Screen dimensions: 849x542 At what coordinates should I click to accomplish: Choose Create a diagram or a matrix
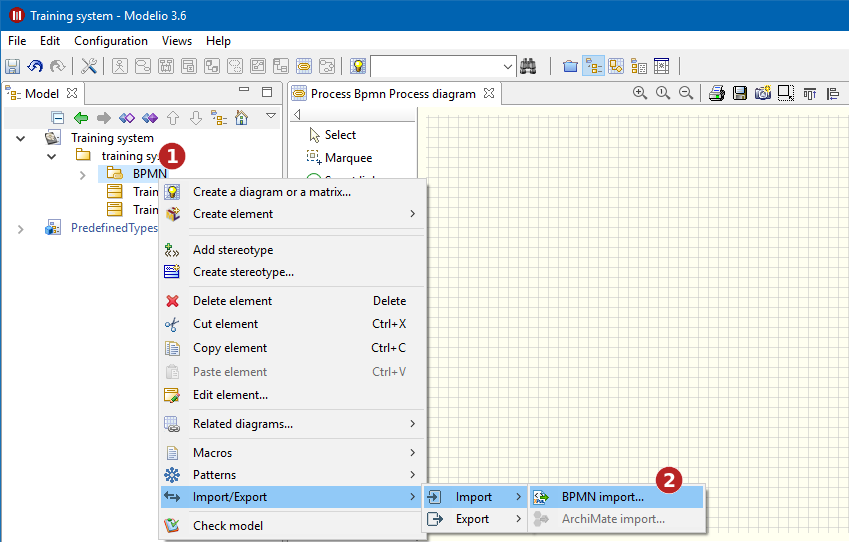coord(292,192)
